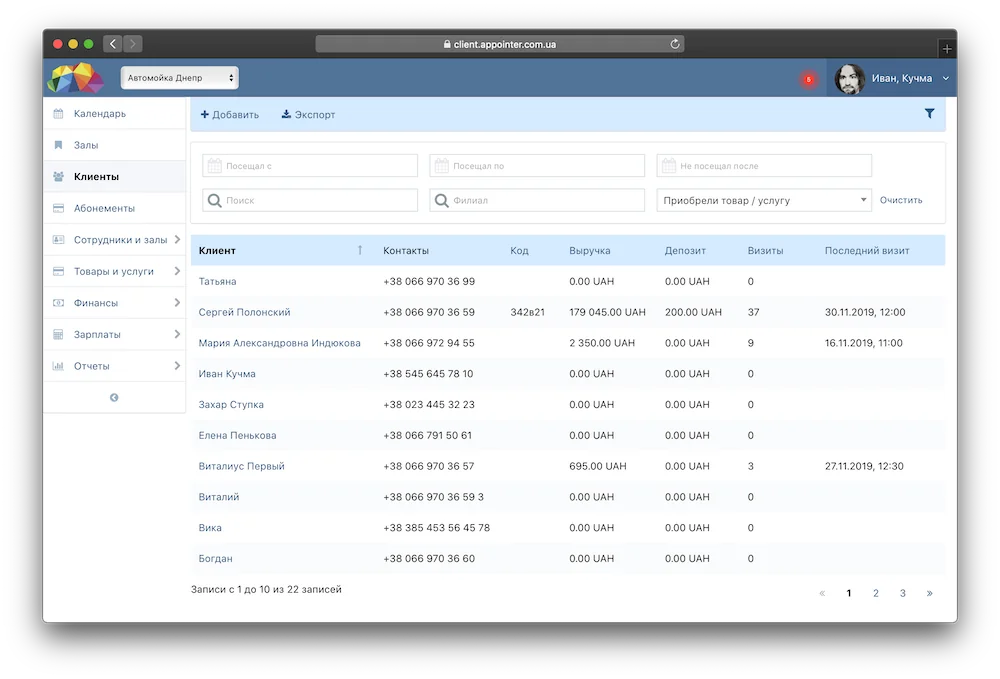1000x679 pixels.
Task: Expand the Зарплаты chevron
Action: click(x=177, y=334)
